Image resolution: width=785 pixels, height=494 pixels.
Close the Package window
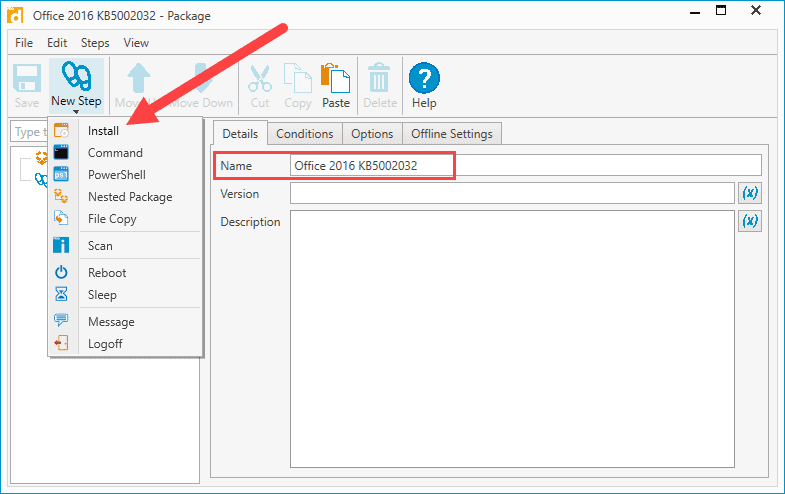(756, 11)
